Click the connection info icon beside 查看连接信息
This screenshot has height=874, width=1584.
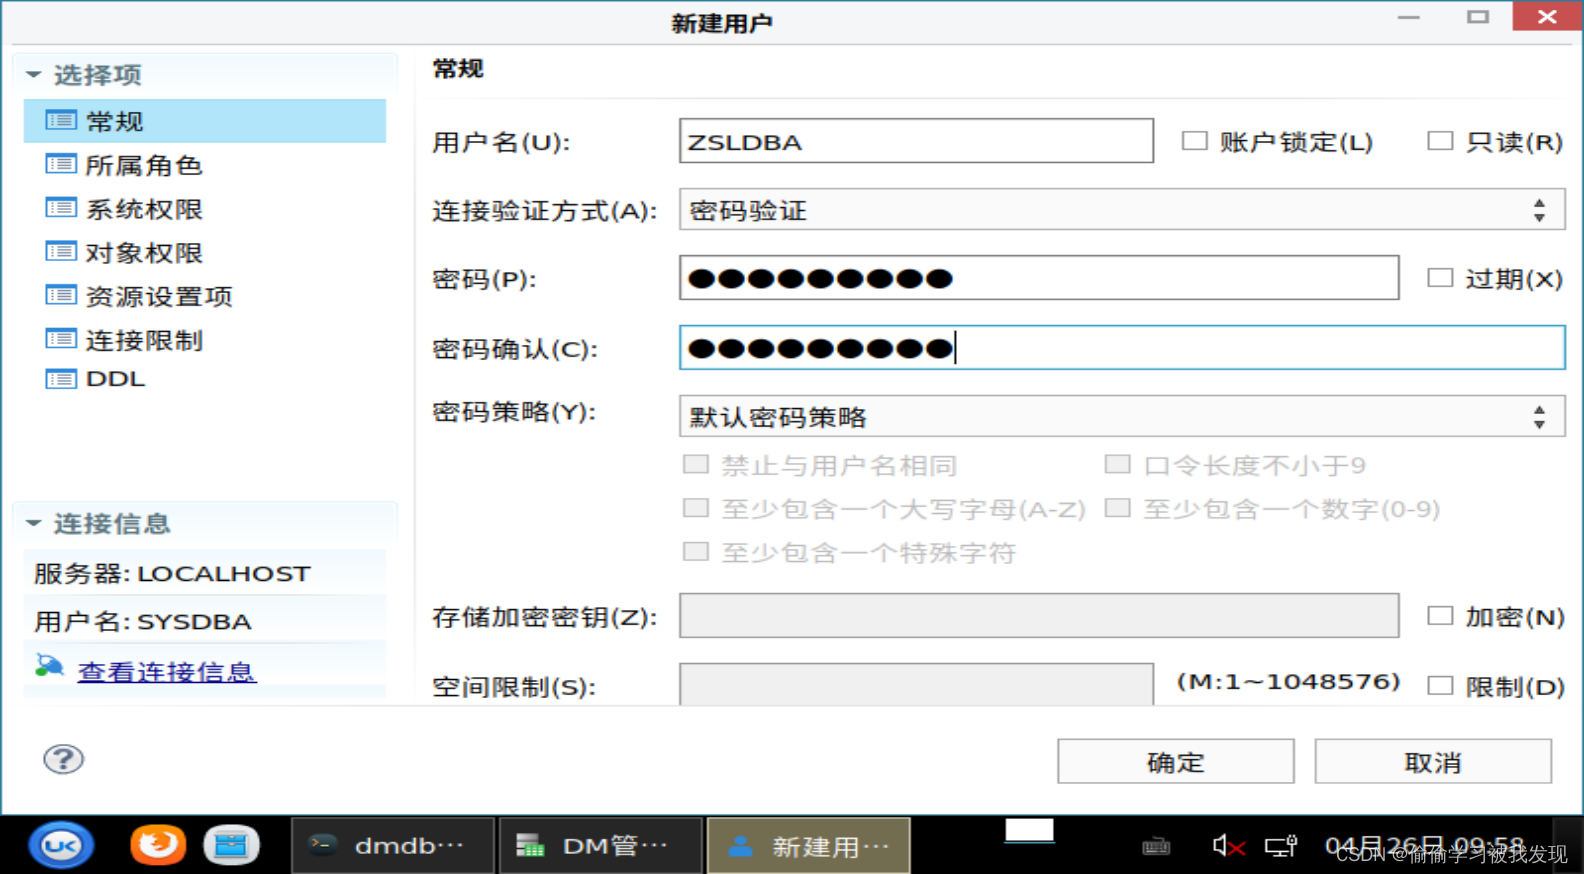pos(49,666)
